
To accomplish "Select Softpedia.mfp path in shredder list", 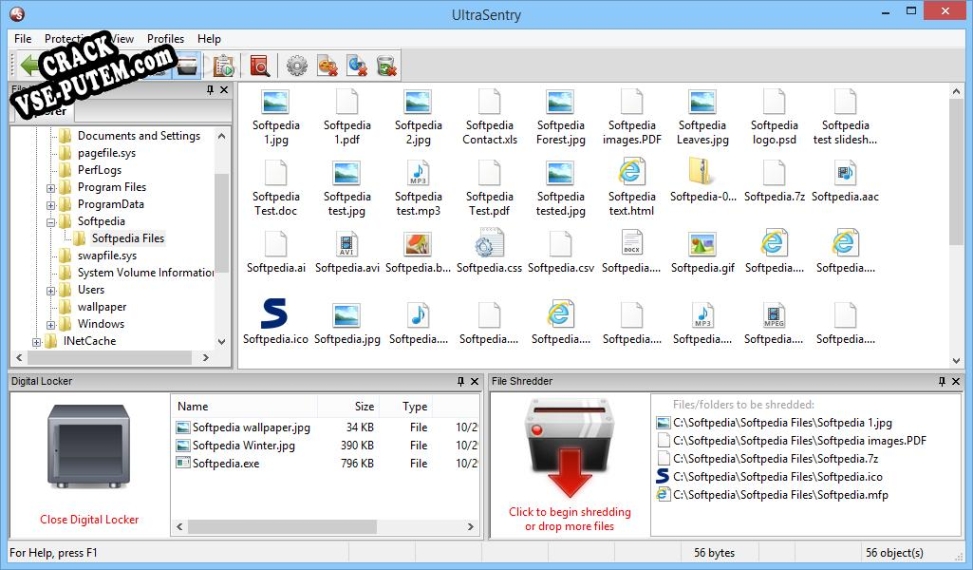I will tap(780, 495).
